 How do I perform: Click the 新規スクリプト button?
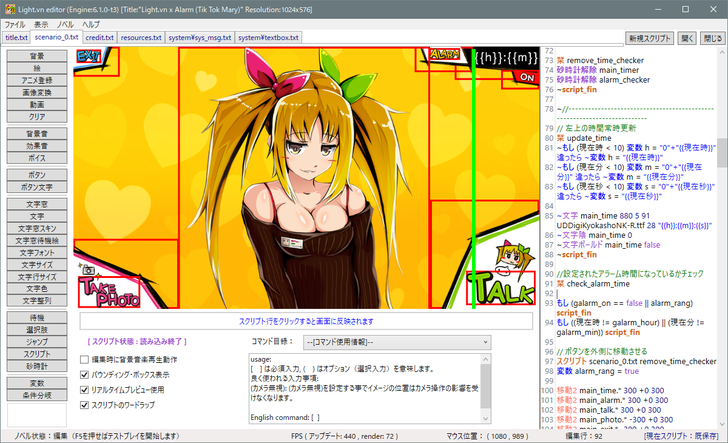pos(650,38)
